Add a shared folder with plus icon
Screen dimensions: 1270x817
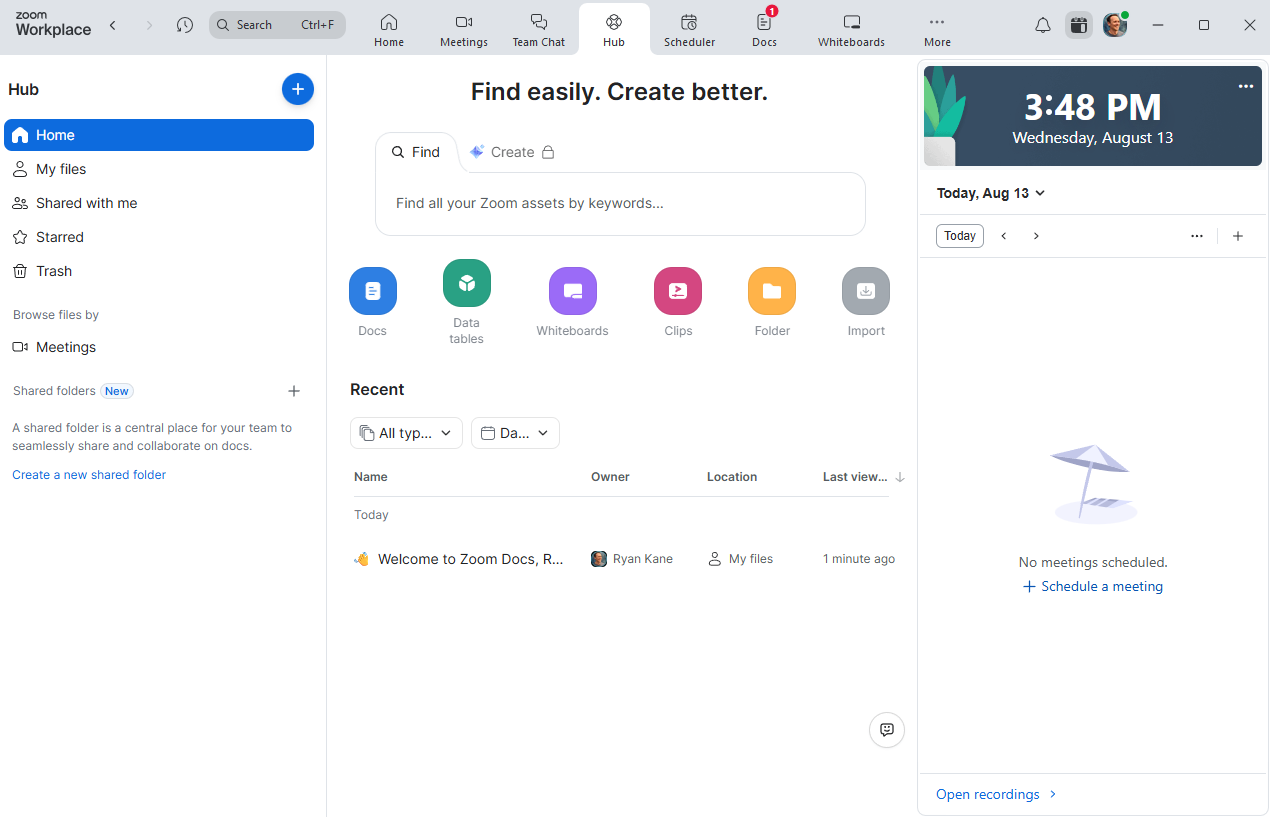click(294, 391)
